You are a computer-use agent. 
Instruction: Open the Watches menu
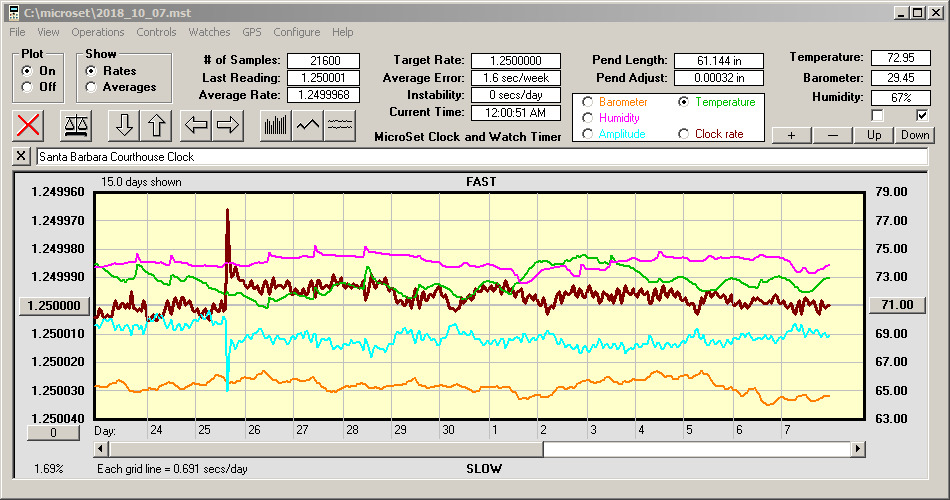pyautogui.click(x=209, y=32)
